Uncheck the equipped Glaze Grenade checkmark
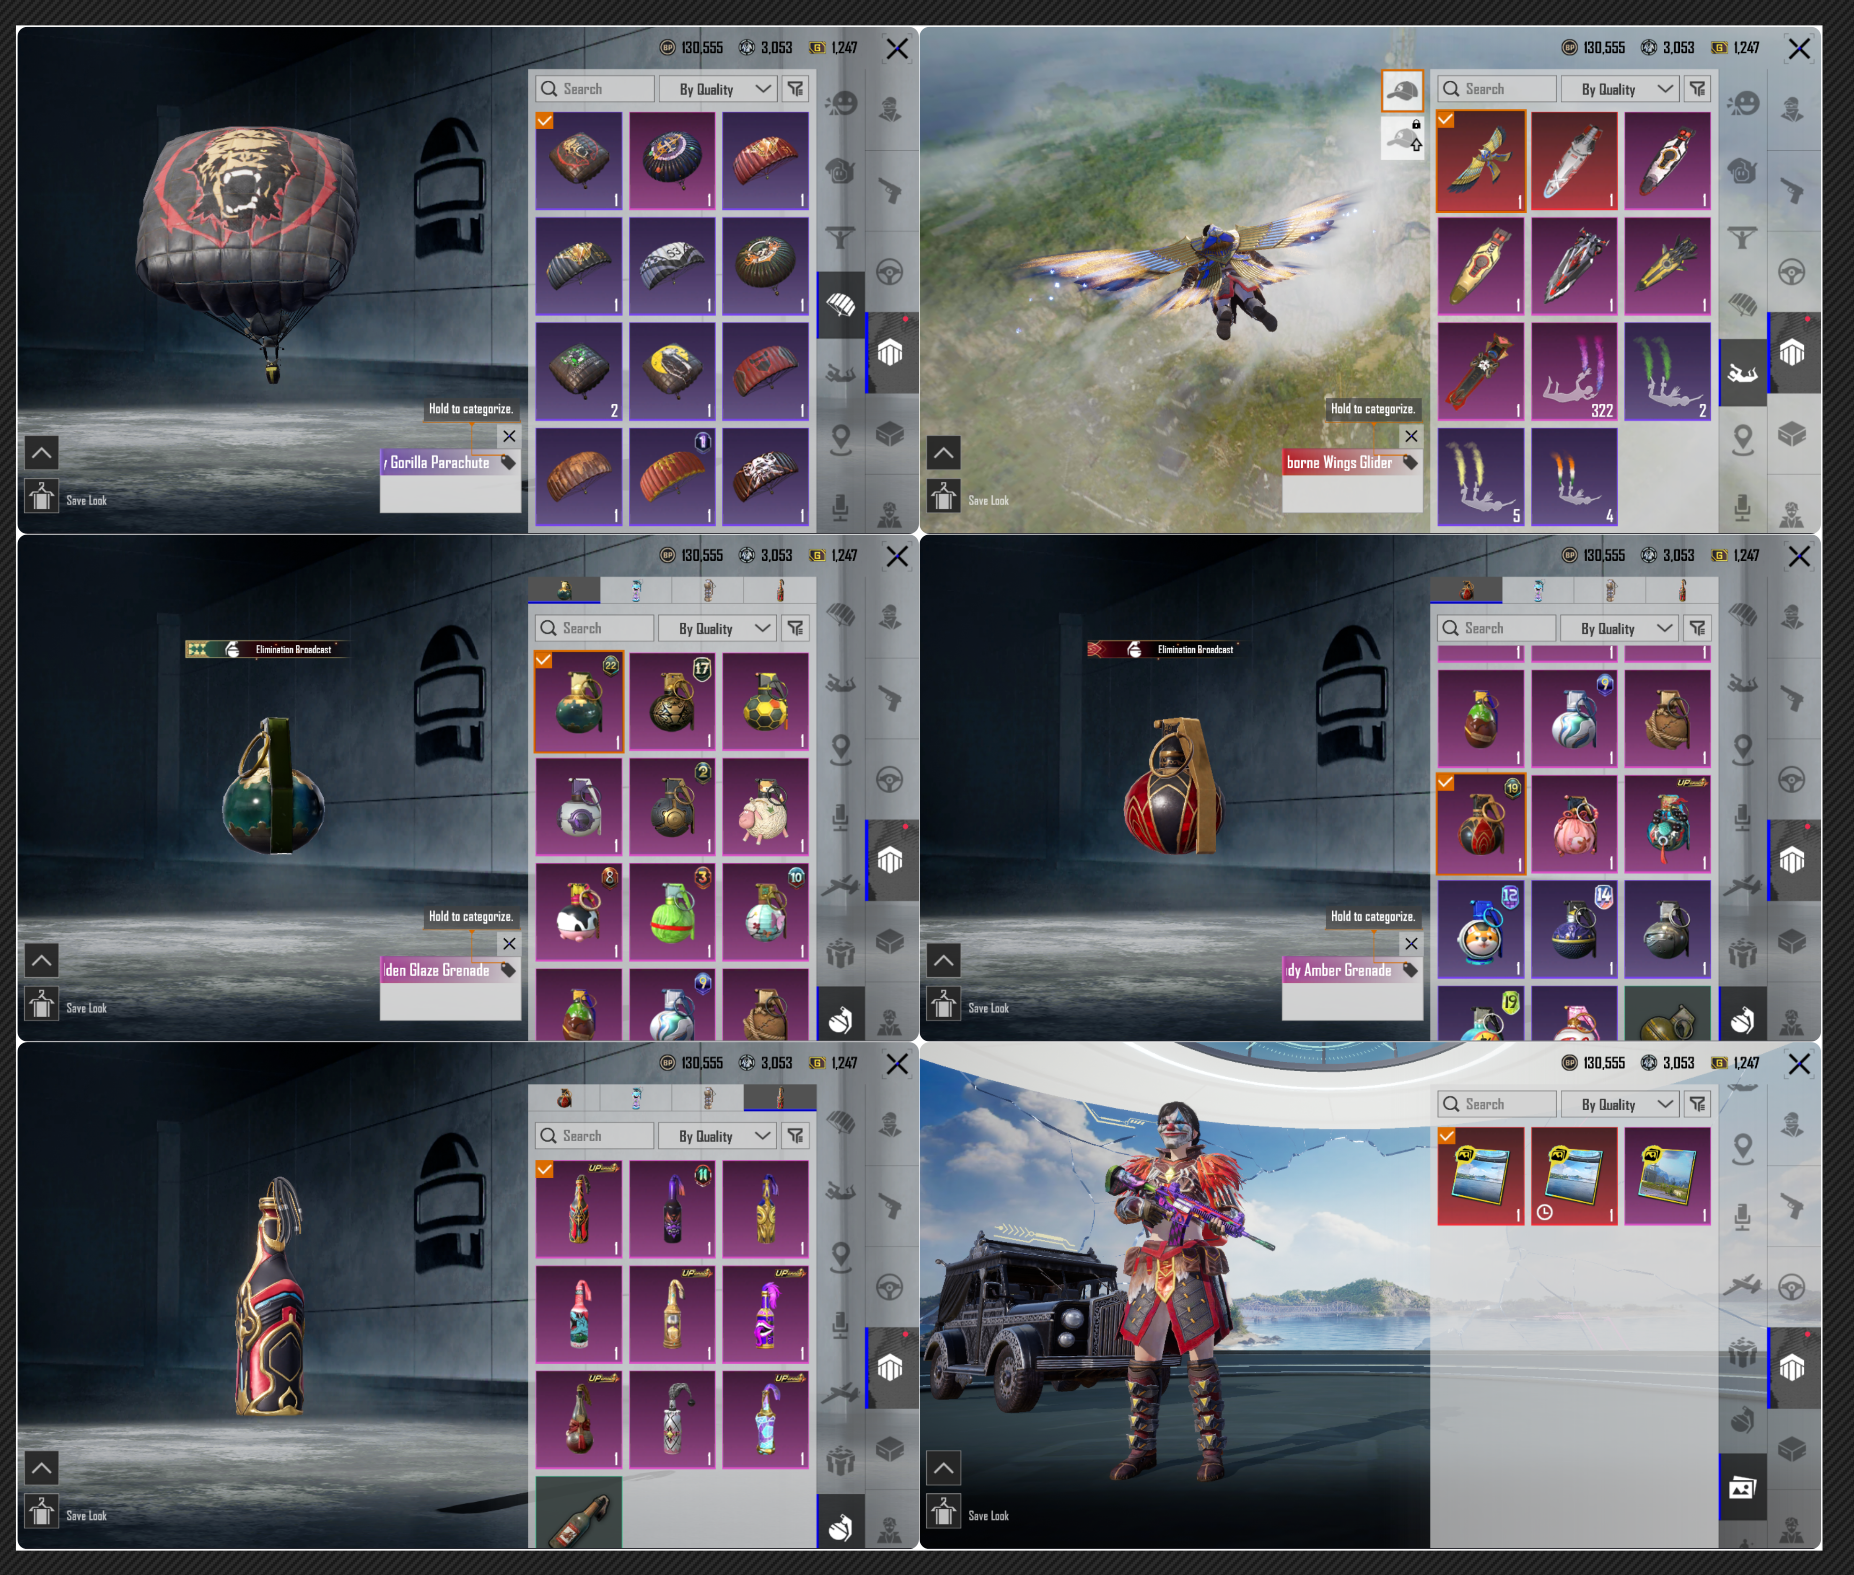Viewport: 1854px width, 1575px height. pyautogui.click(x=544, y=660)
